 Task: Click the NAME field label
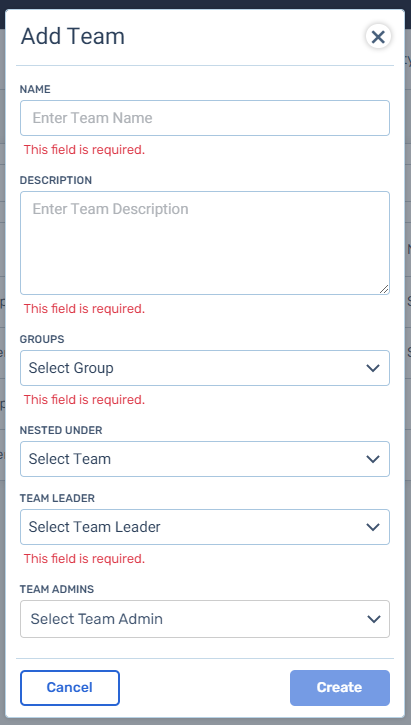click(x=35, y=89)
